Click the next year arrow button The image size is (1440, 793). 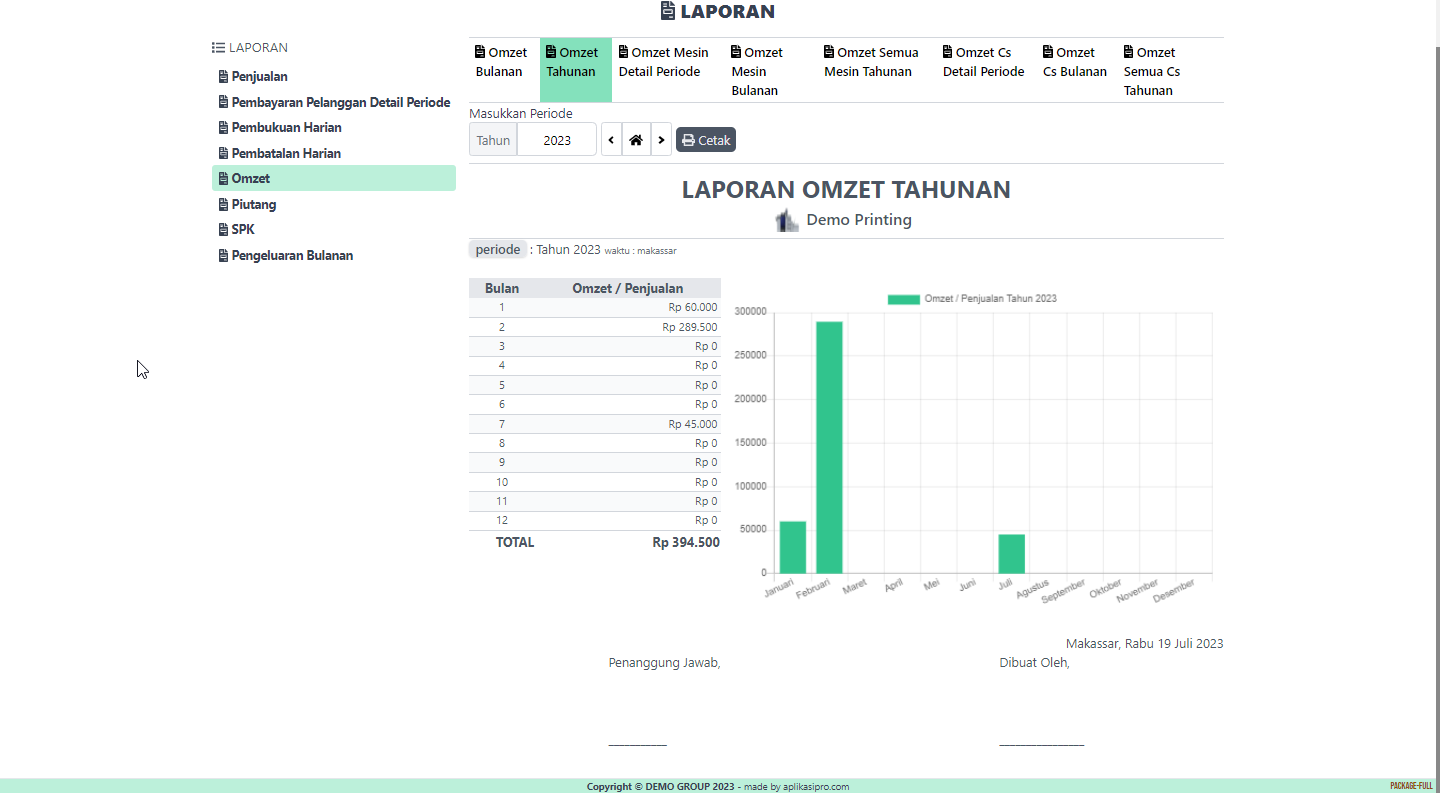661,140
